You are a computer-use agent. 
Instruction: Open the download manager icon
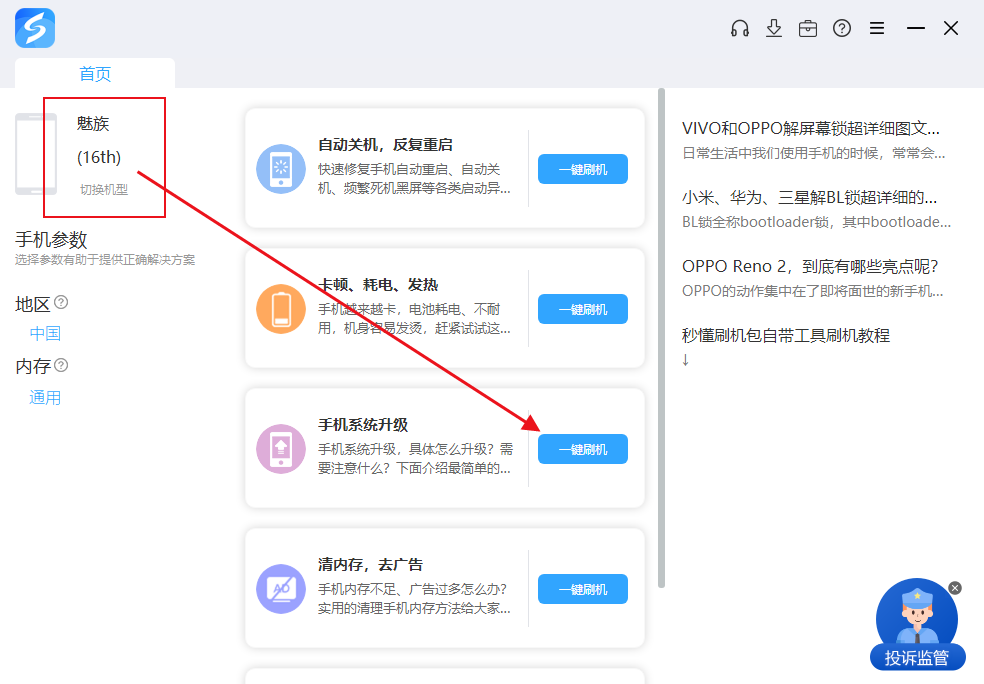coord(774,28)
